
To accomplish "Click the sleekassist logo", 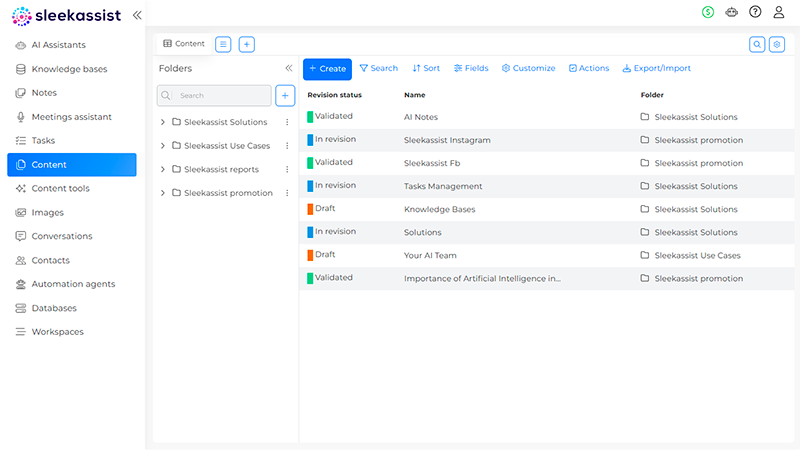I will pyautogui.click(x=66, y=16).
